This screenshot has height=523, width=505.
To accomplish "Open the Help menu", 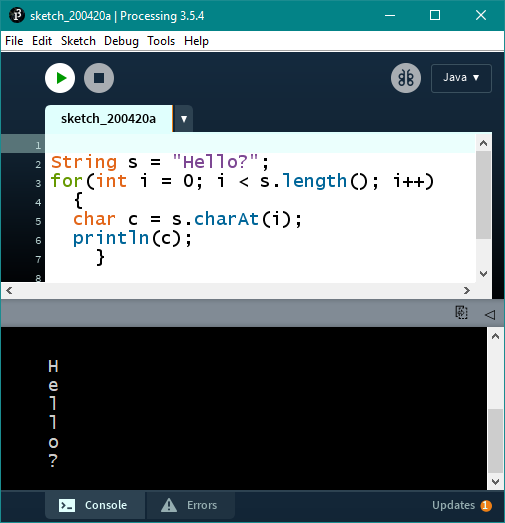I will point(196,41).
